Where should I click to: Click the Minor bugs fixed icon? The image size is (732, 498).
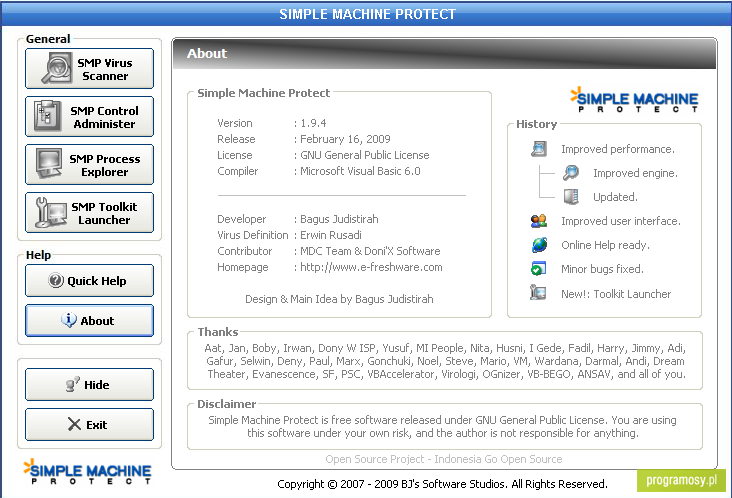(539, 269)
